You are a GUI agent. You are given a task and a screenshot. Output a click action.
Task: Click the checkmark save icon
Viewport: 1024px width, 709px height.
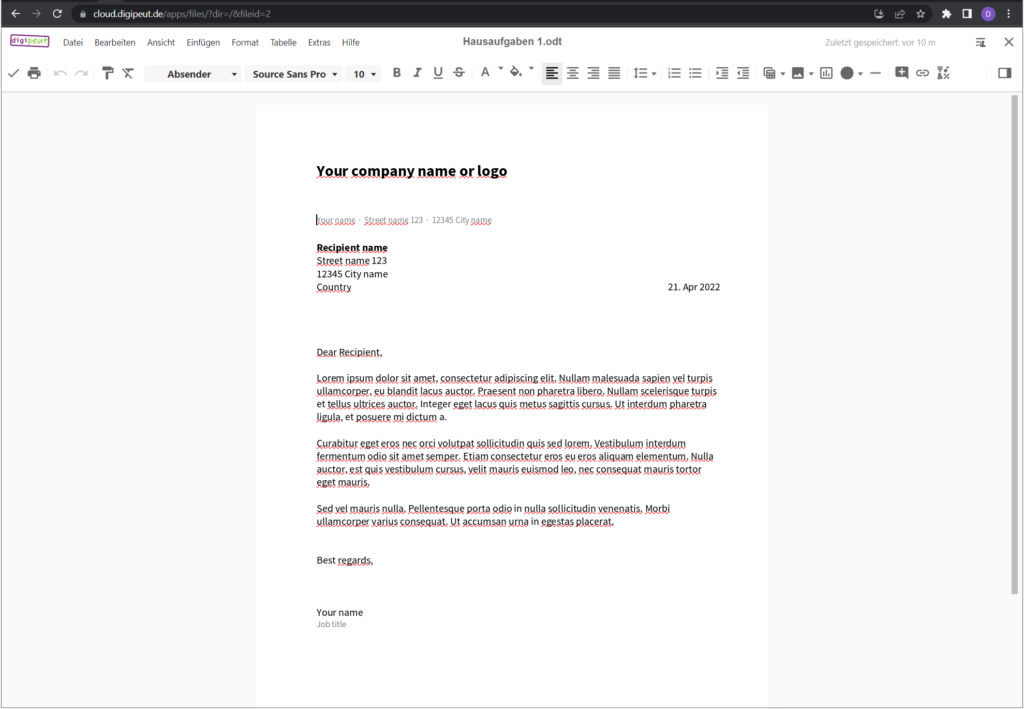pyautogui.click(x=13, y=73)
